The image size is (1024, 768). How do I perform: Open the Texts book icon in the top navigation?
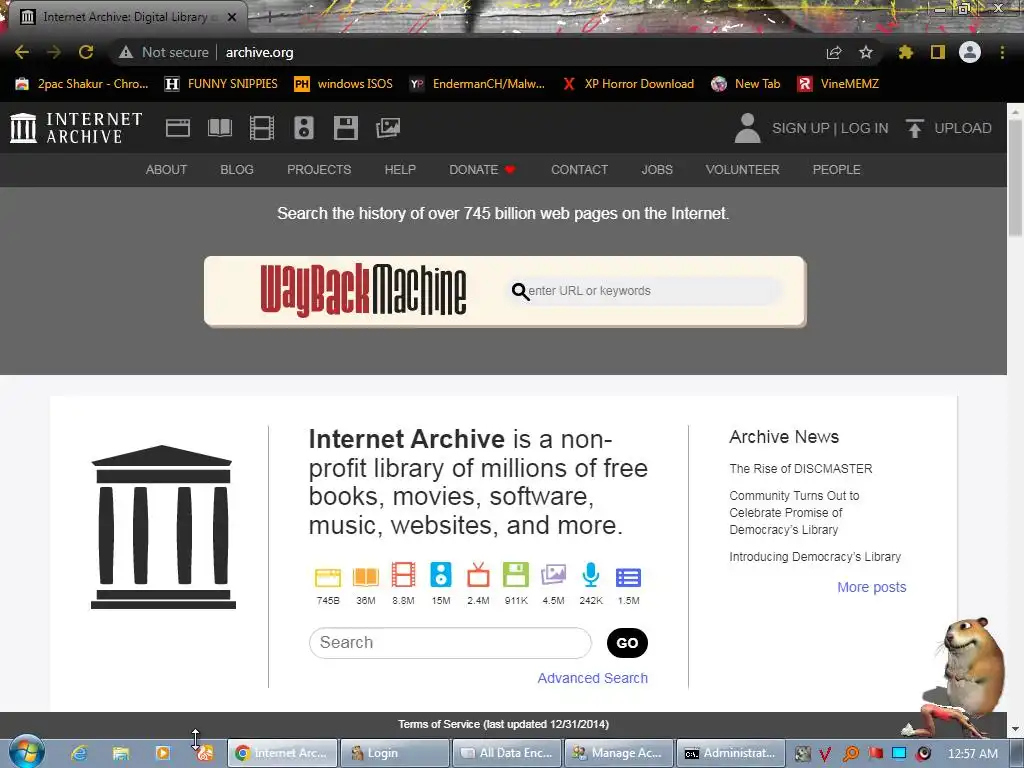point(219,128)
